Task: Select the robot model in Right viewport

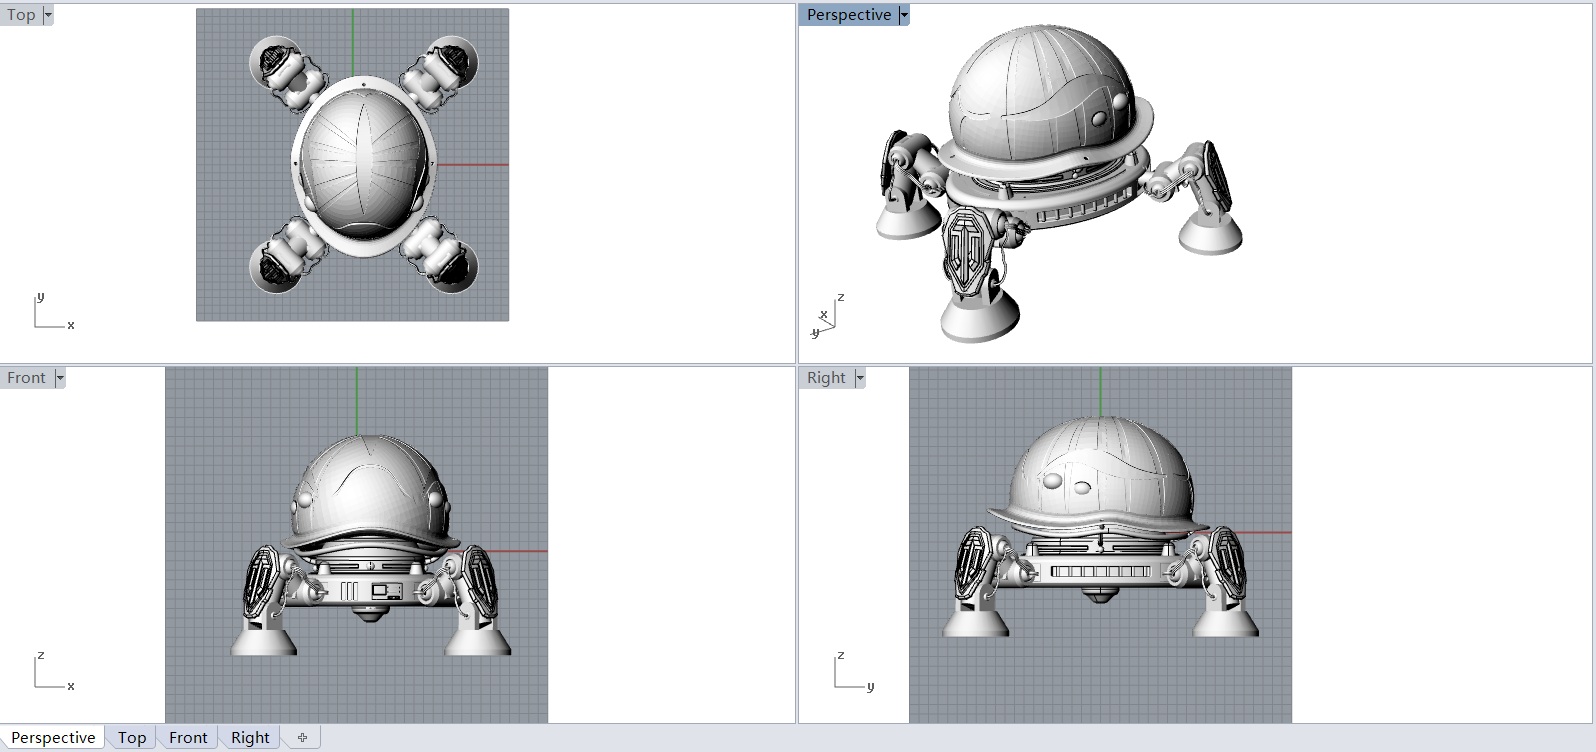Action: tap(1100, 525)
